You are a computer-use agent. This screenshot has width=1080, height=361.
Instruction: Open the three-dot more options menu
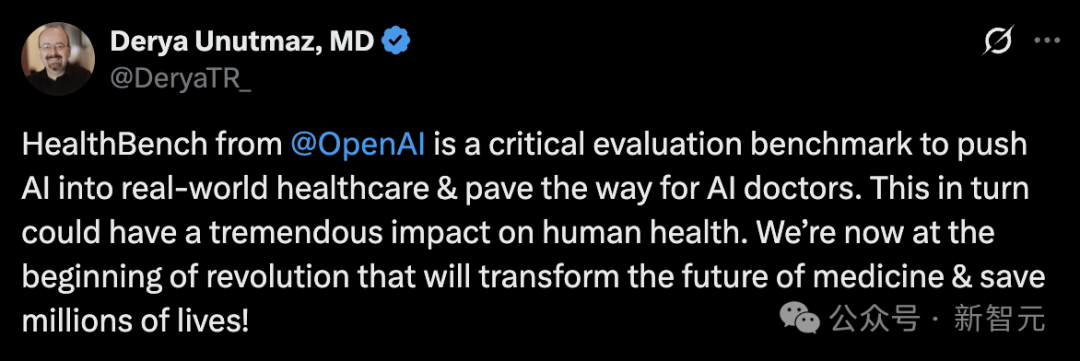(1048, 41)
